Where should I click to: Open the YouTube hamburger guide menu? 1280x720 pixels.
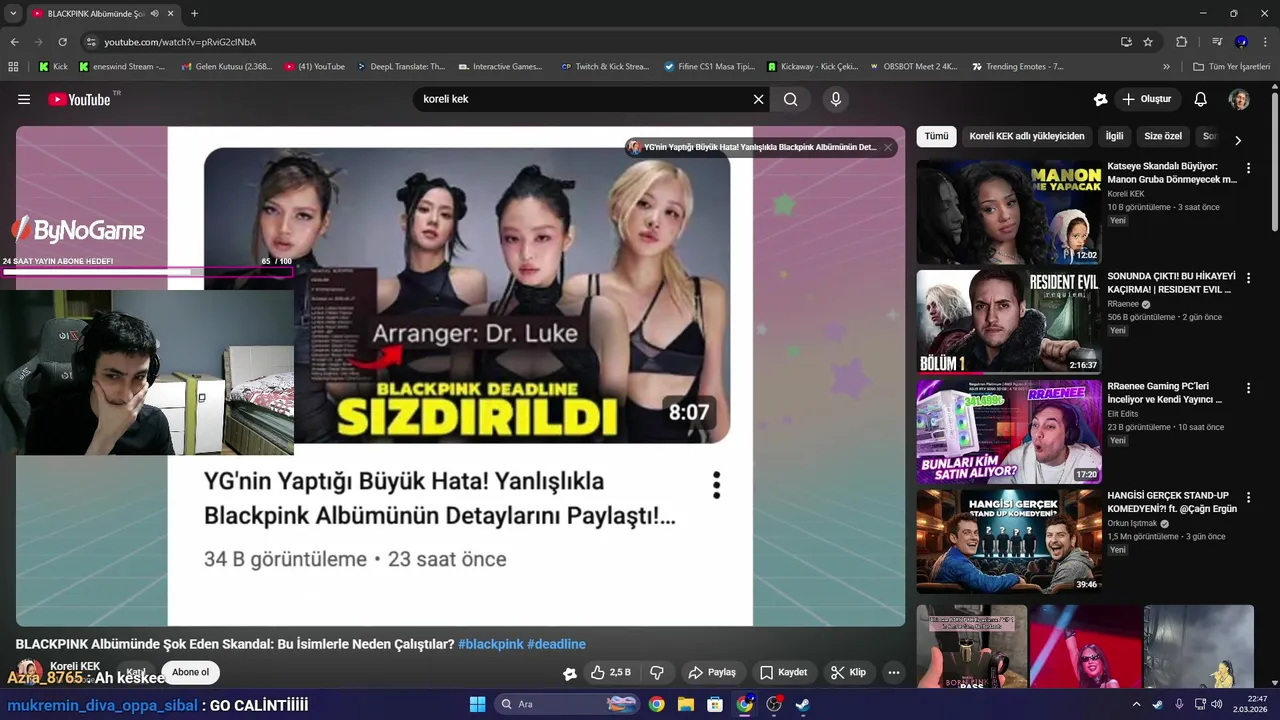[x=24, y=99]
